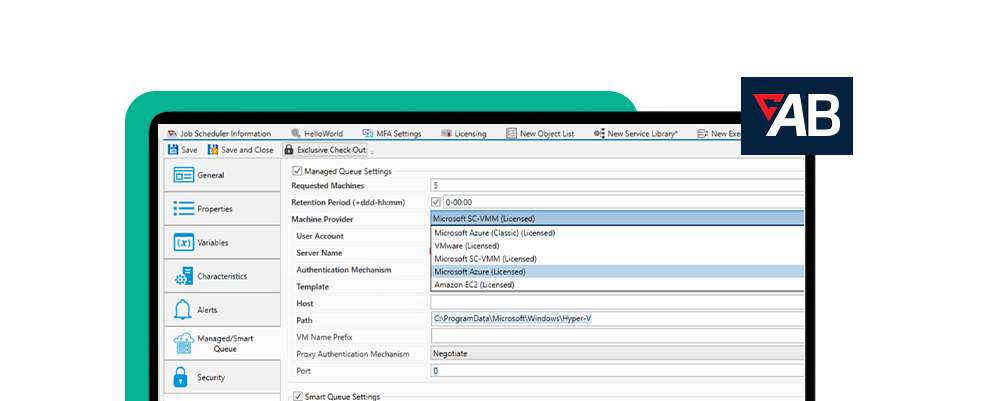The width and height of the screenshot is (989, 401).
Task: Open the Security side panel
Action: coord(222,377)
